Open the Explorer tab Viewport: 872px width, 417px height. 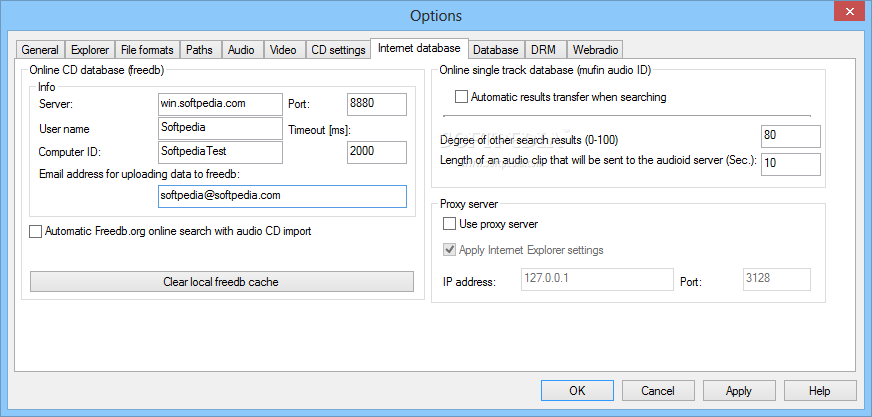(90, 50)
